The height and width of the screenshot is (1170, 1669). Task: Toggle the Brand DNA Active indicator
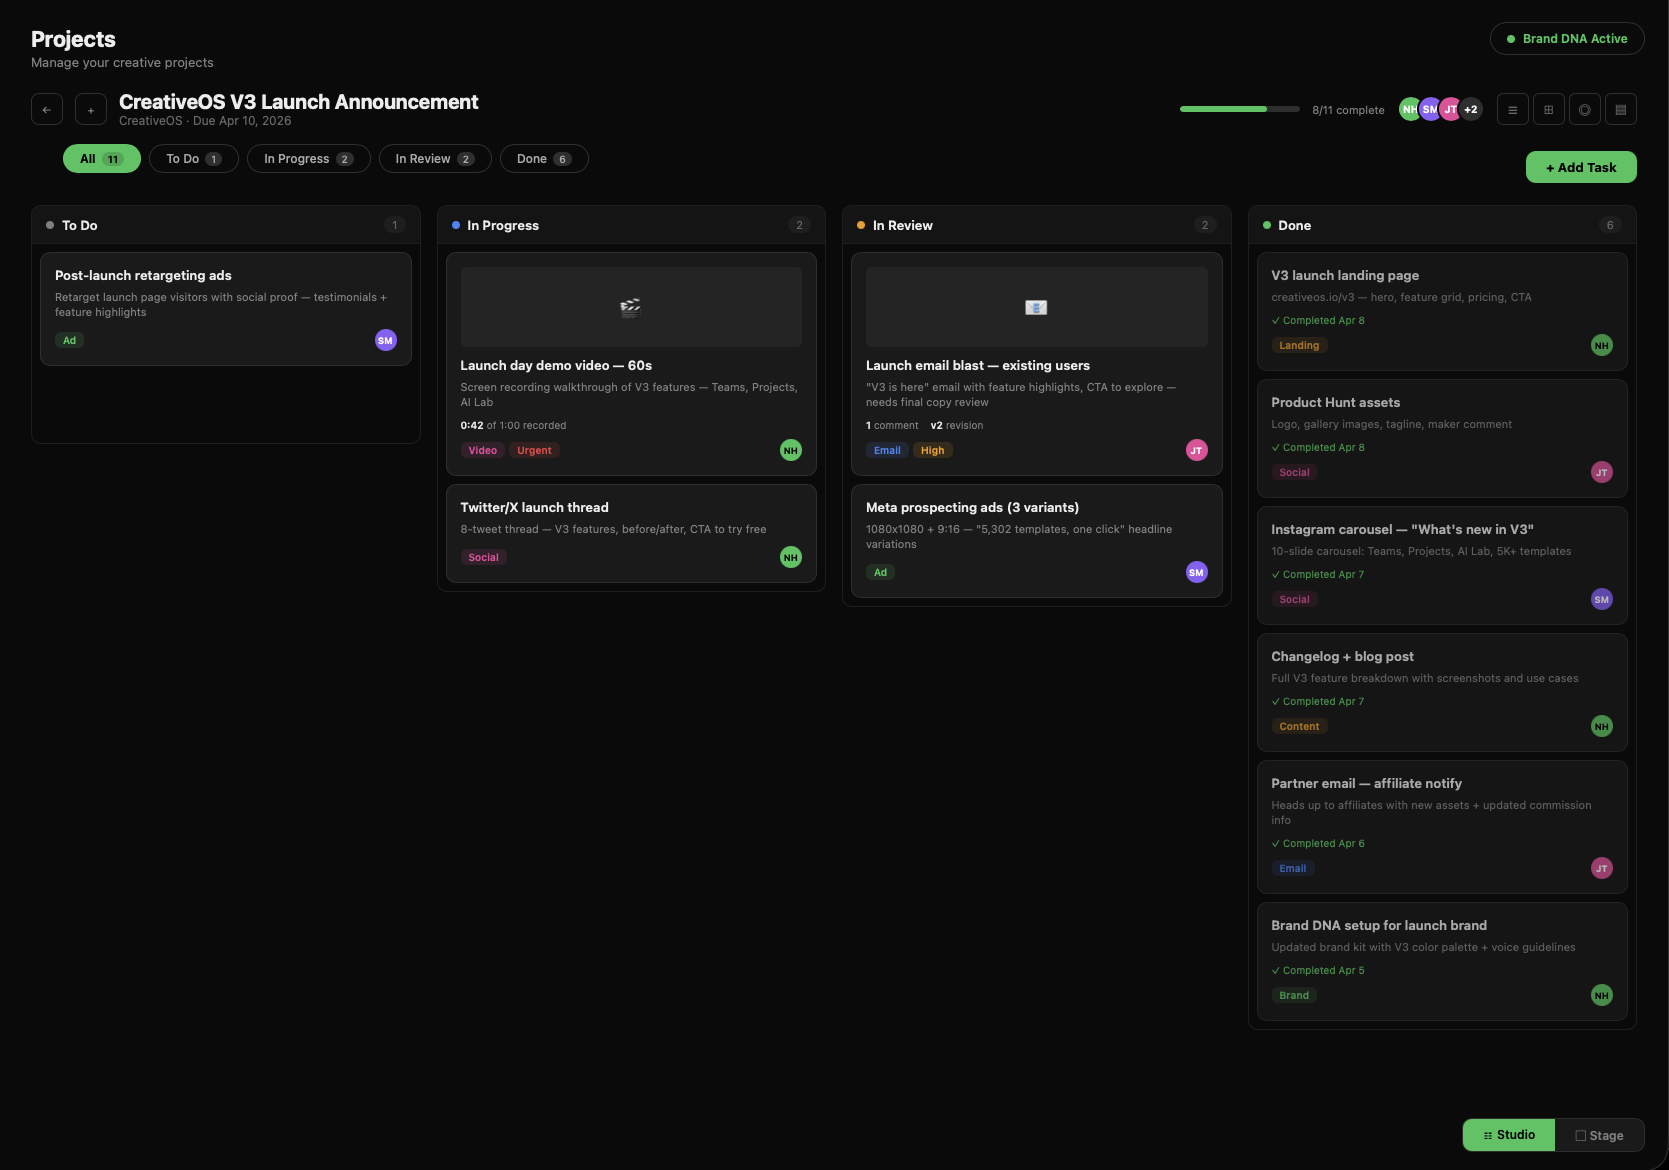point(1566,38)
